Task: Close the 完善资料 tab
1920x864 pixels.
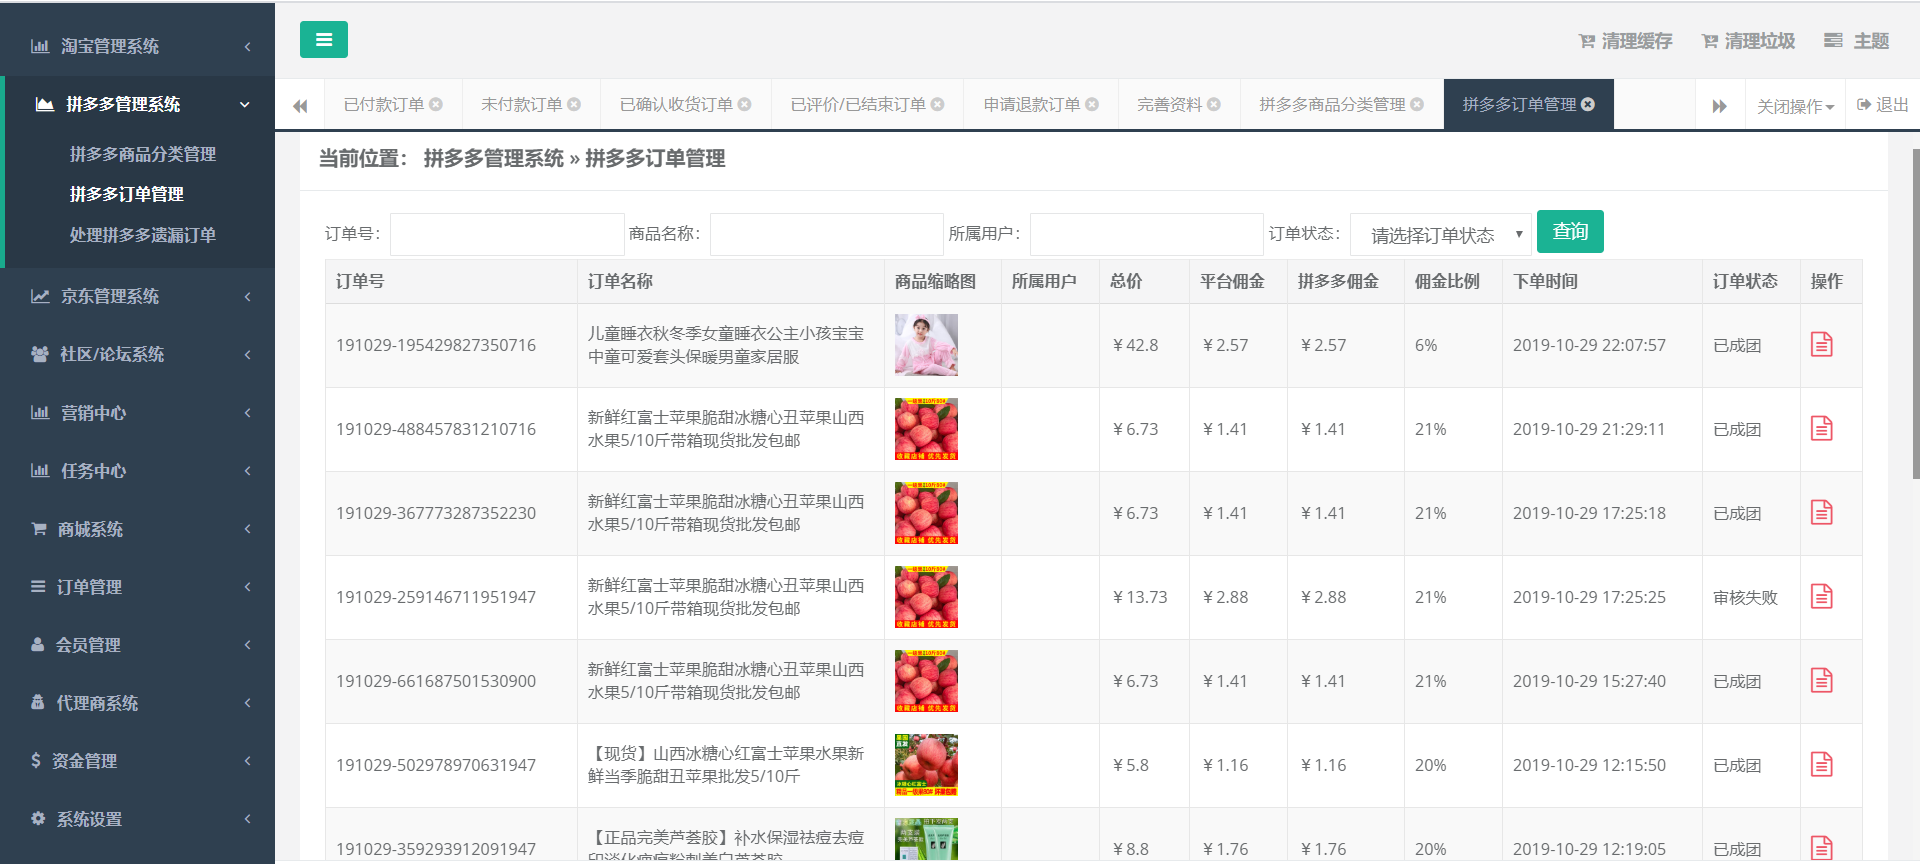Action: [x=1214, y=104]
